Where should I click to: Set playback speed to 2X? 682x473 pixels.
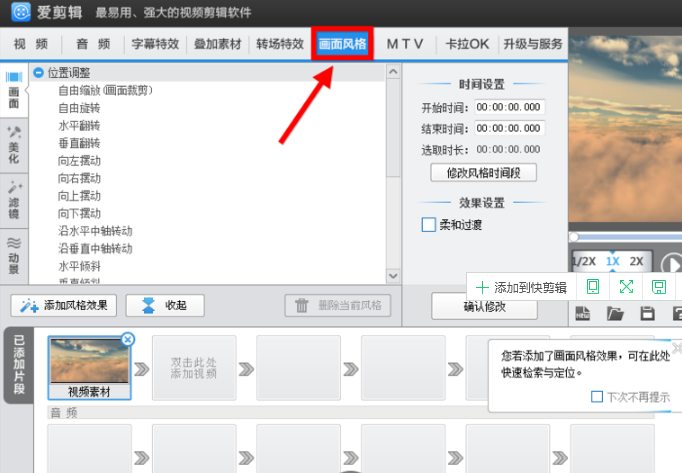[637, 261]
